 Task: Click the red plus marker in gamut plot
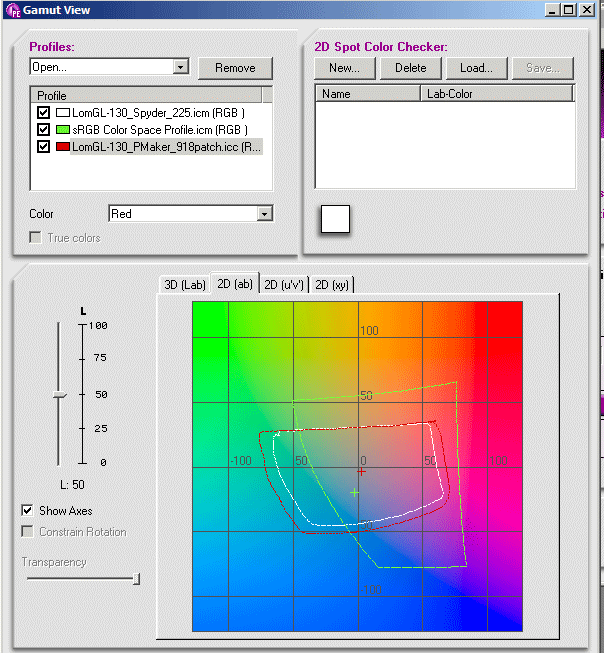click(x=362, y=471)
